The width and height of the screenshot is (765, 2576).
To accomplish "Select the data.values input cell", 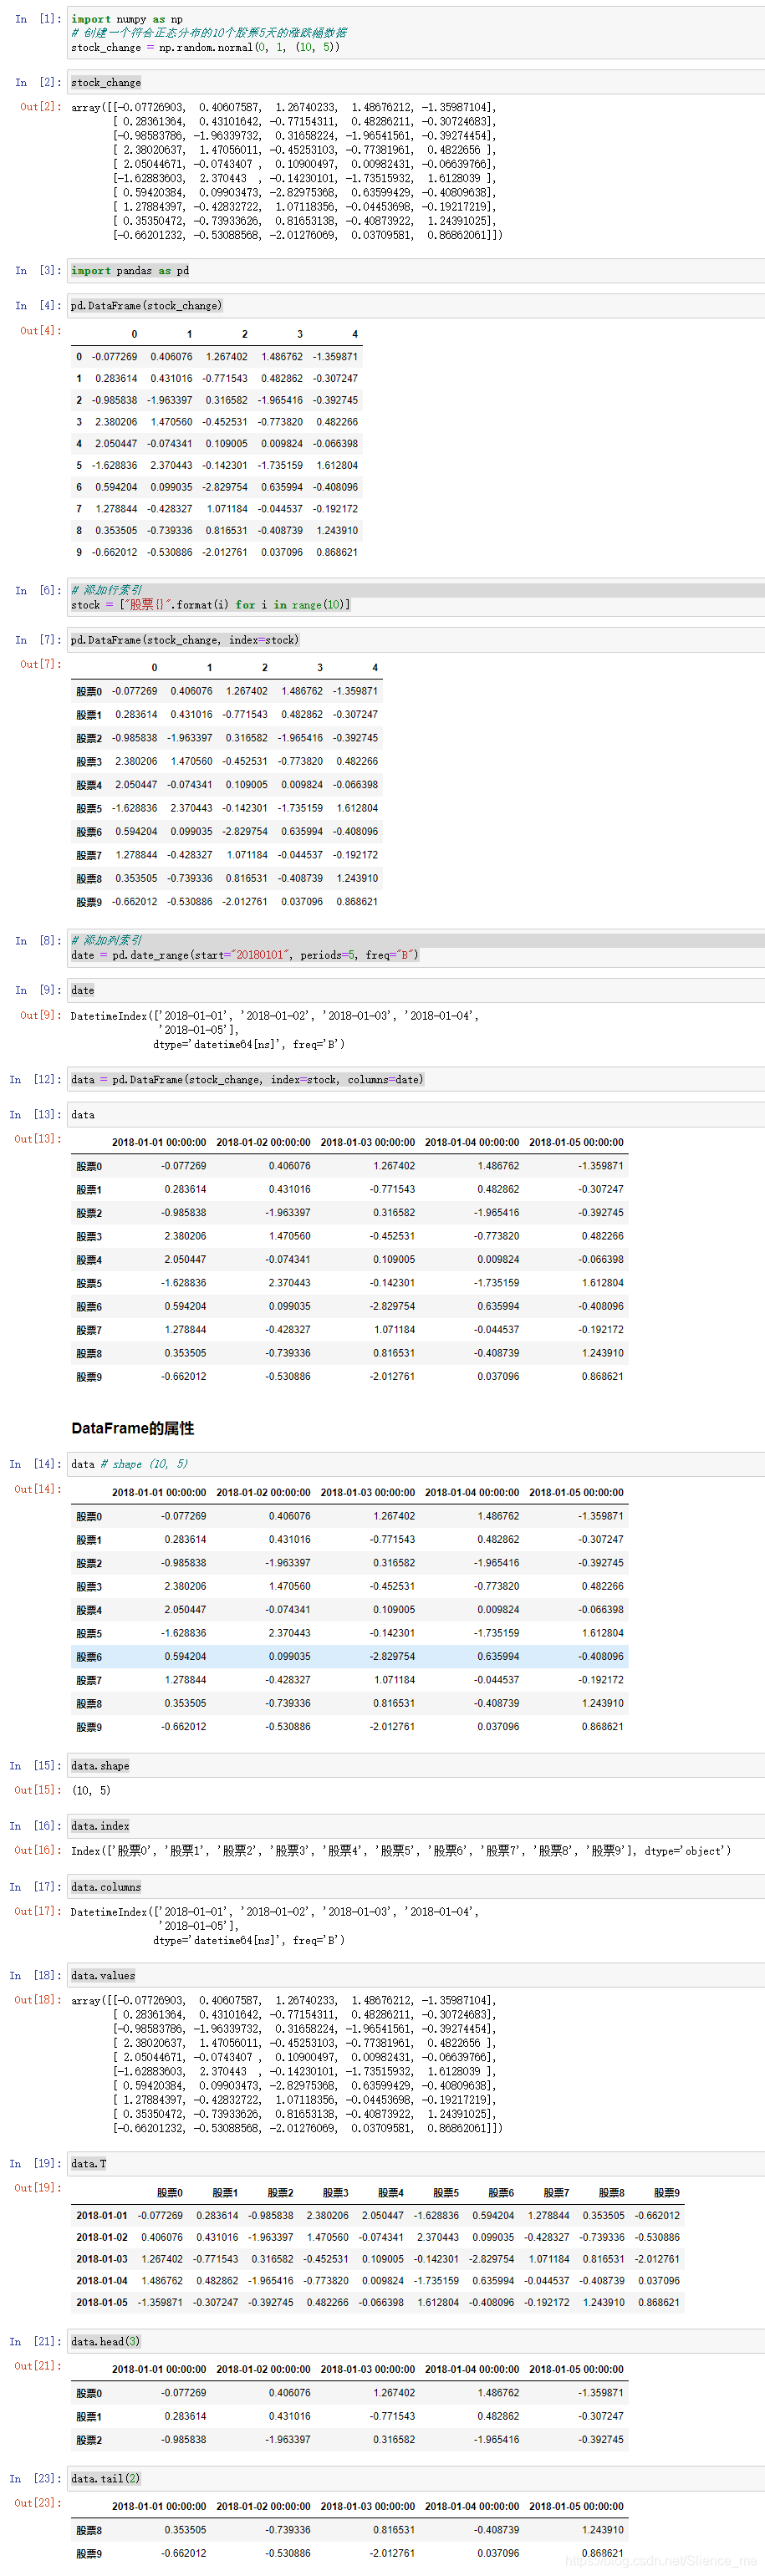I will 416,1975.
